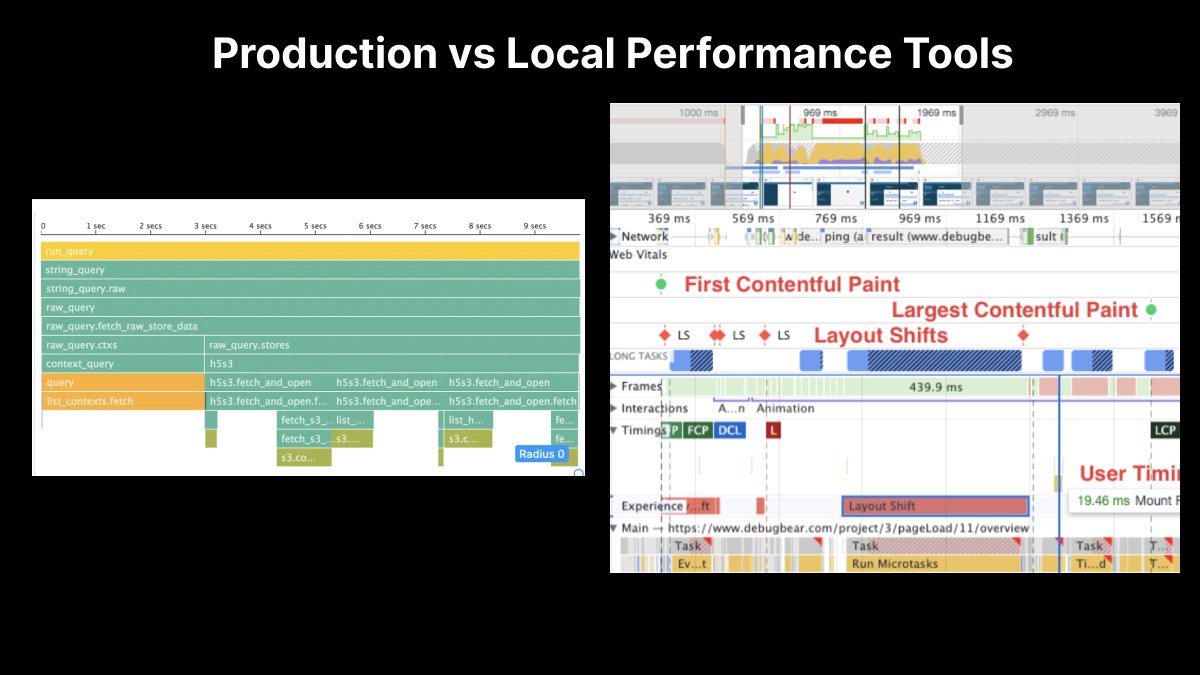Click the DCL badge in the Timings track
This screenshot has width=1200, height=675.
point(730,429)
